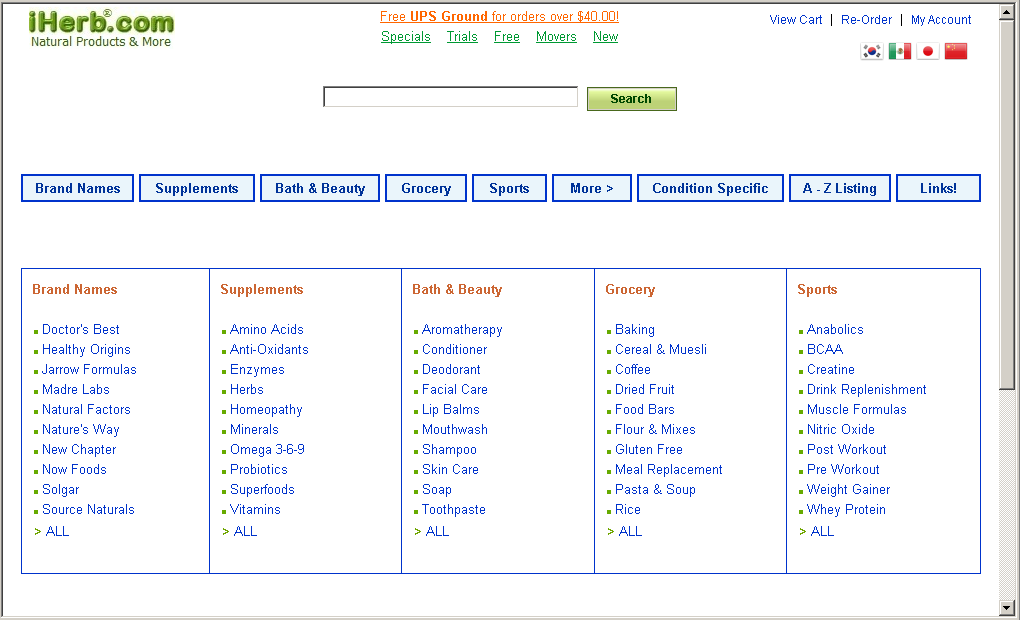Image resolution: width=1020 pixels, height=620 pixels.
Task: Open the Movers link
Action: point(556,36)
